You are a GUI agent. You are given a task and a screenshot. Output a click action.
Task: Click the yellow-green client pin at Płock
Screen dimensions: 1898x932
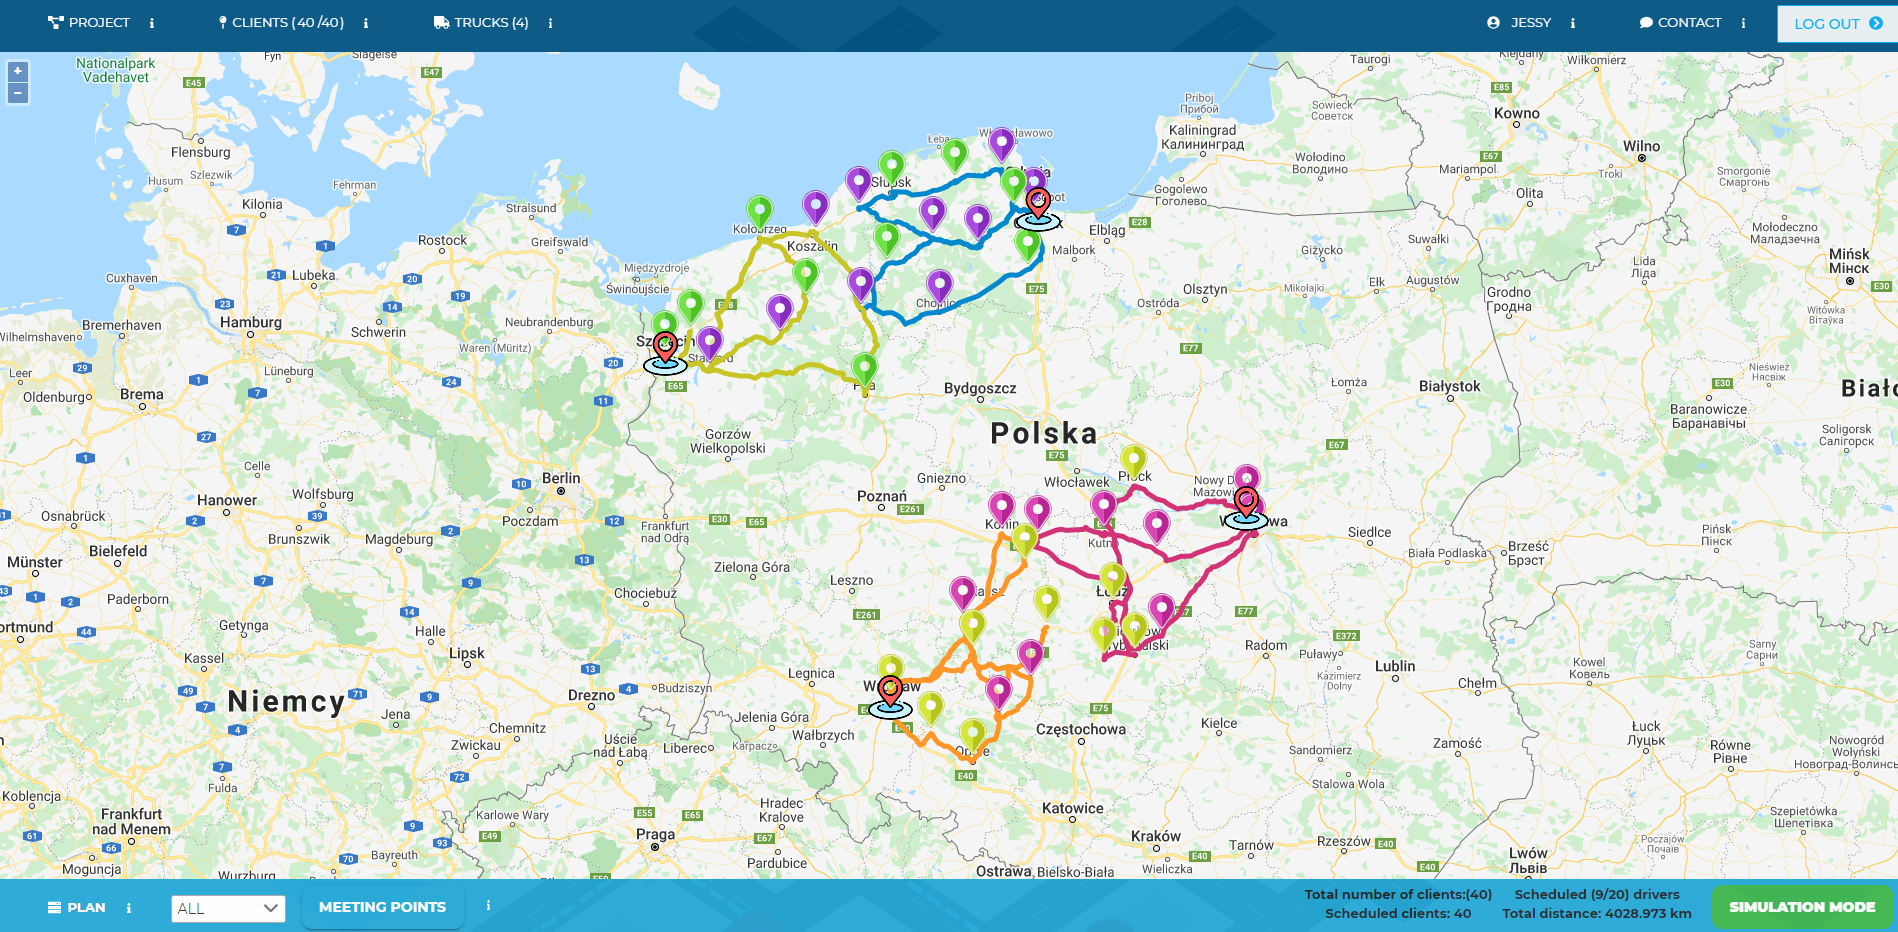pyautogui.click(x=1133, y=462)
